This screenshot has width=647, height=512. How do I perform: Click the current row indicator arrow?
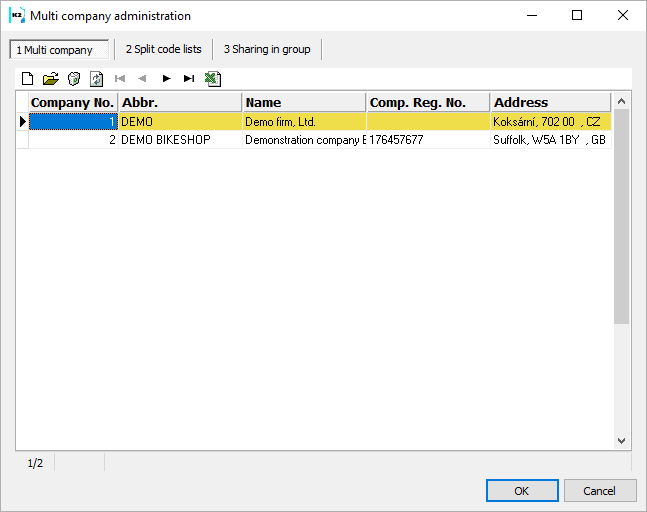[23, 122]
